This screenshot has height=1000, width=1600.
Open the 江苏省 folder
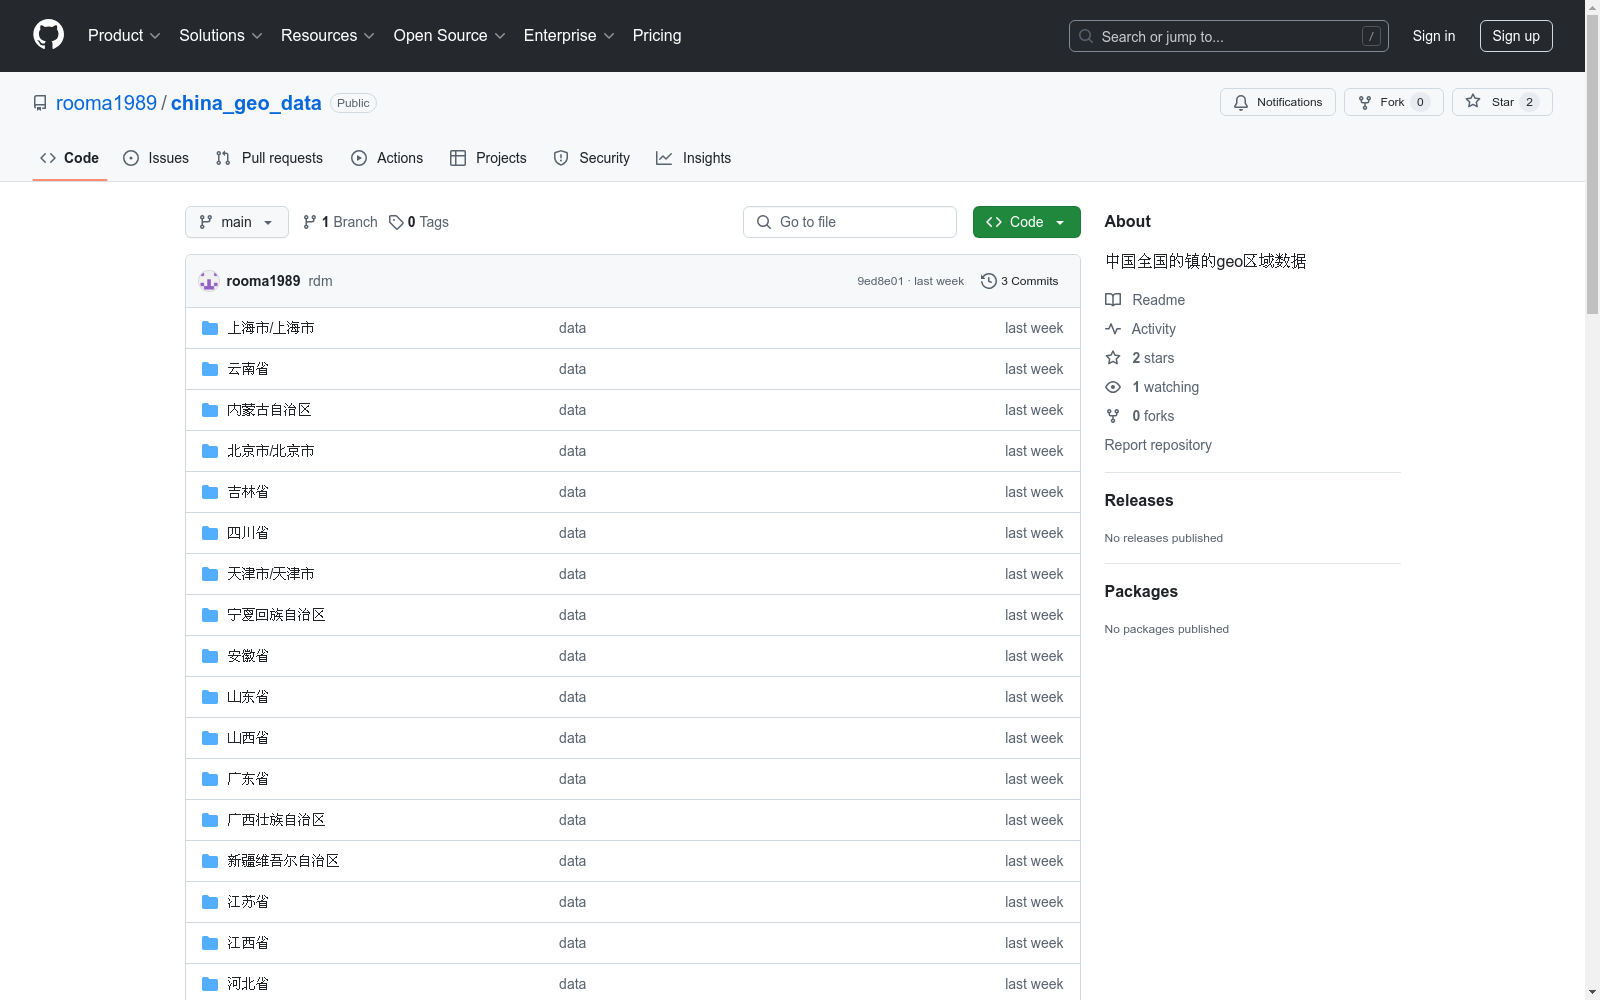248,902
